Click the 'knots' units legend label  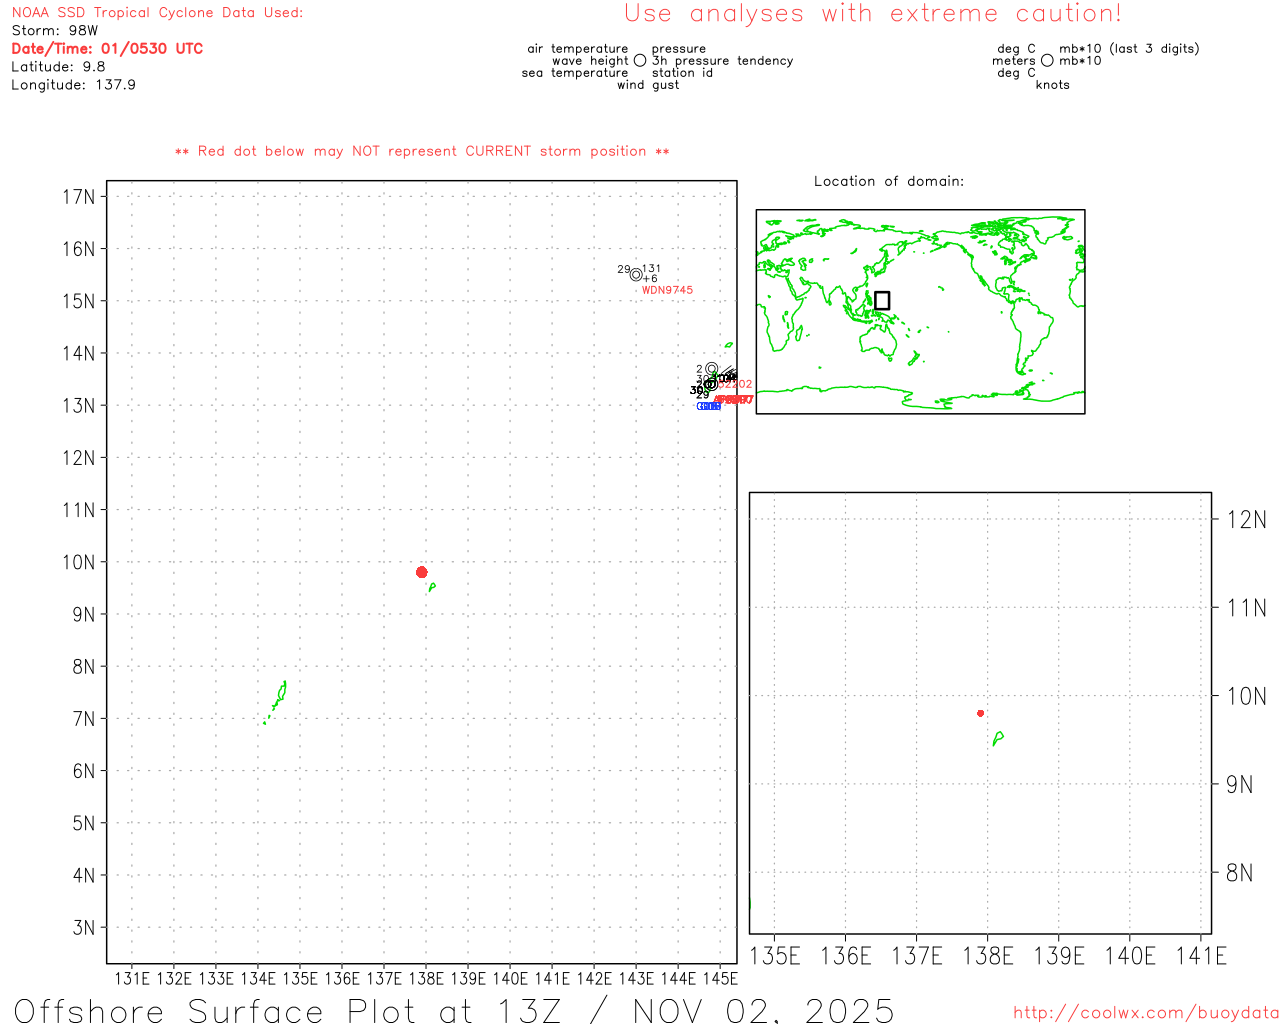1053,85
